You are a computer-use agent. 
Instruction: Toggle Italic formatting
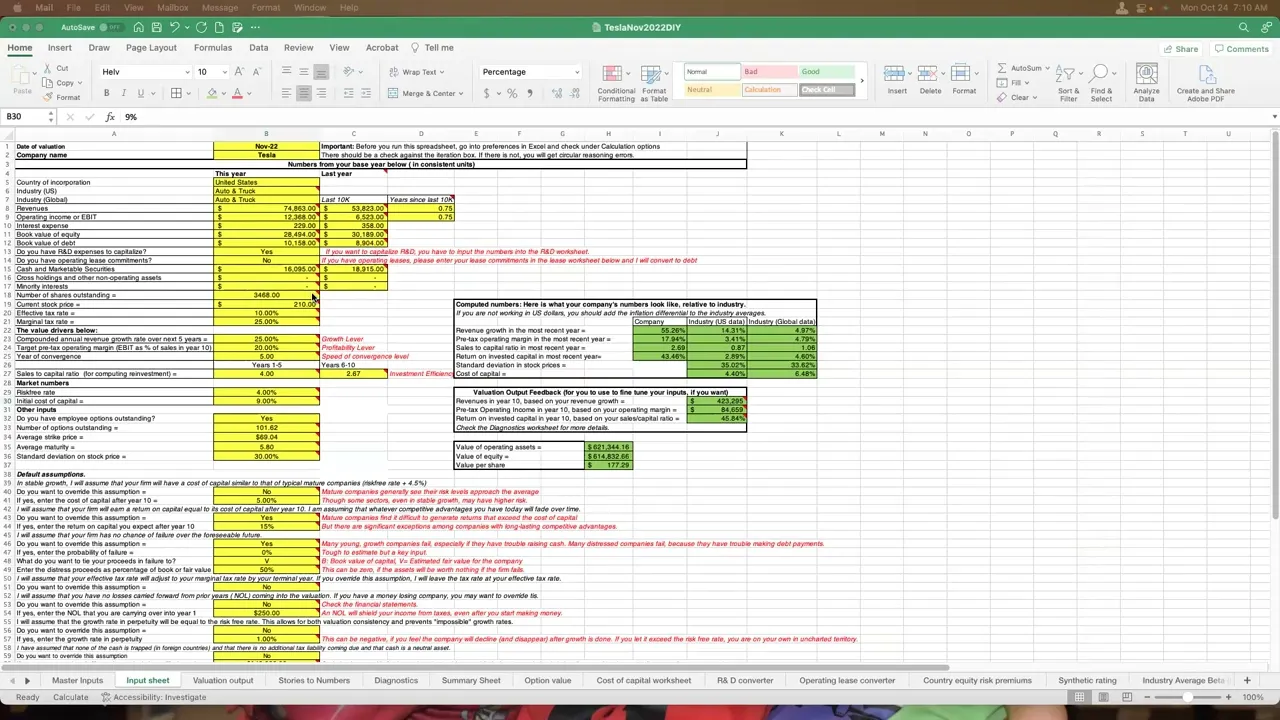click(124, 93)
